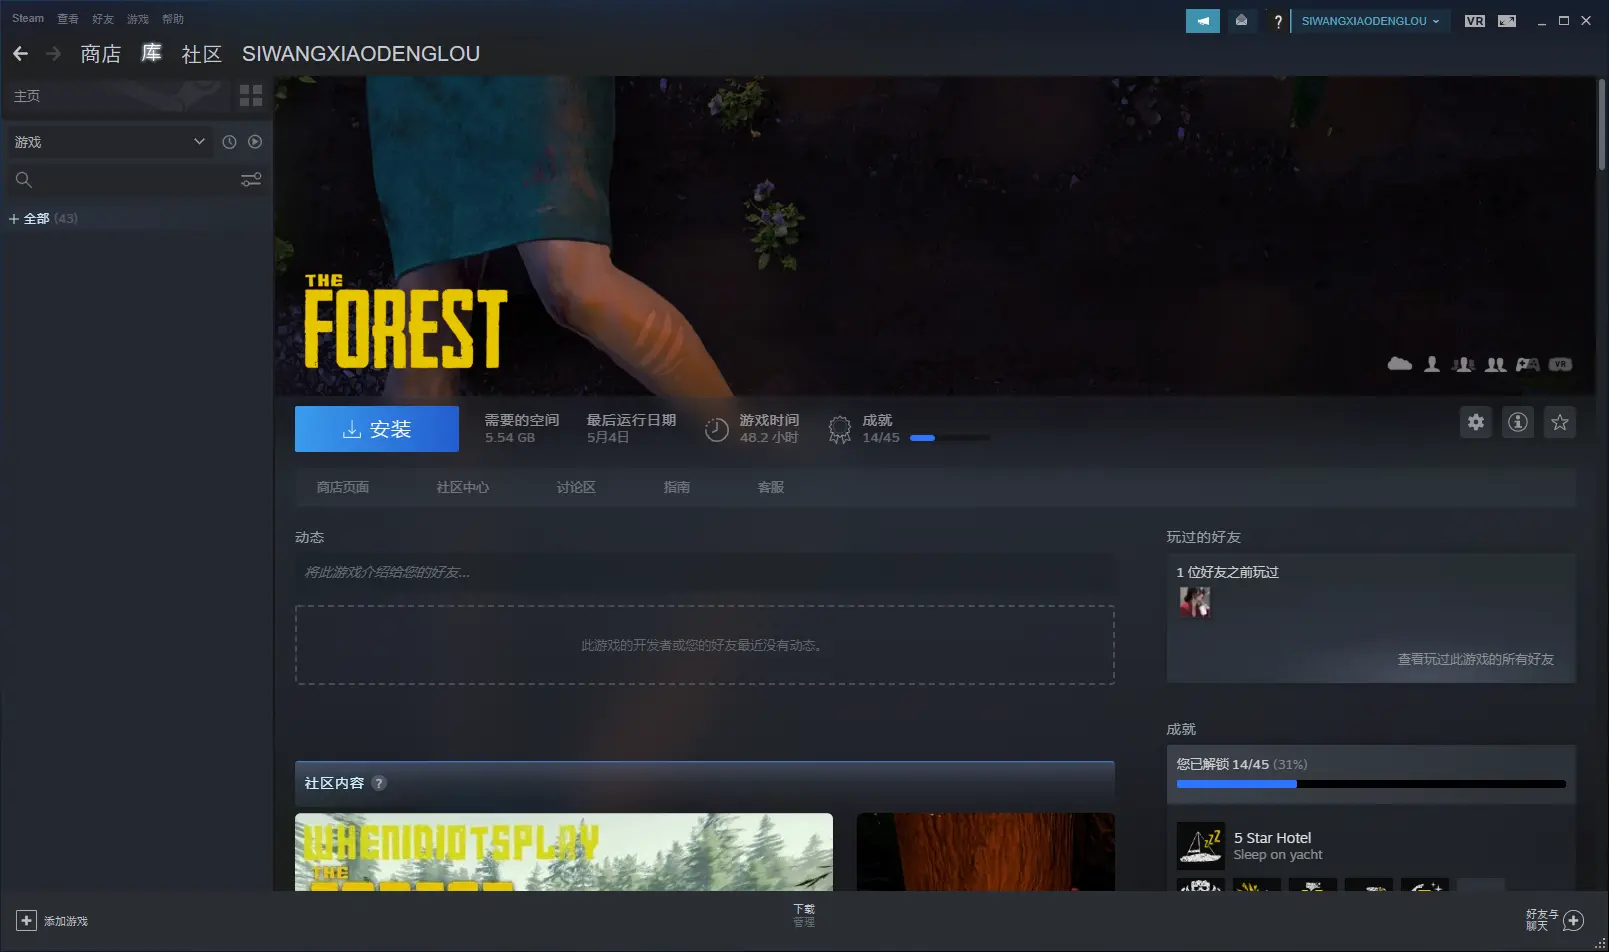
Task: Switch to grid collections view icon
Action: point(251,96)
